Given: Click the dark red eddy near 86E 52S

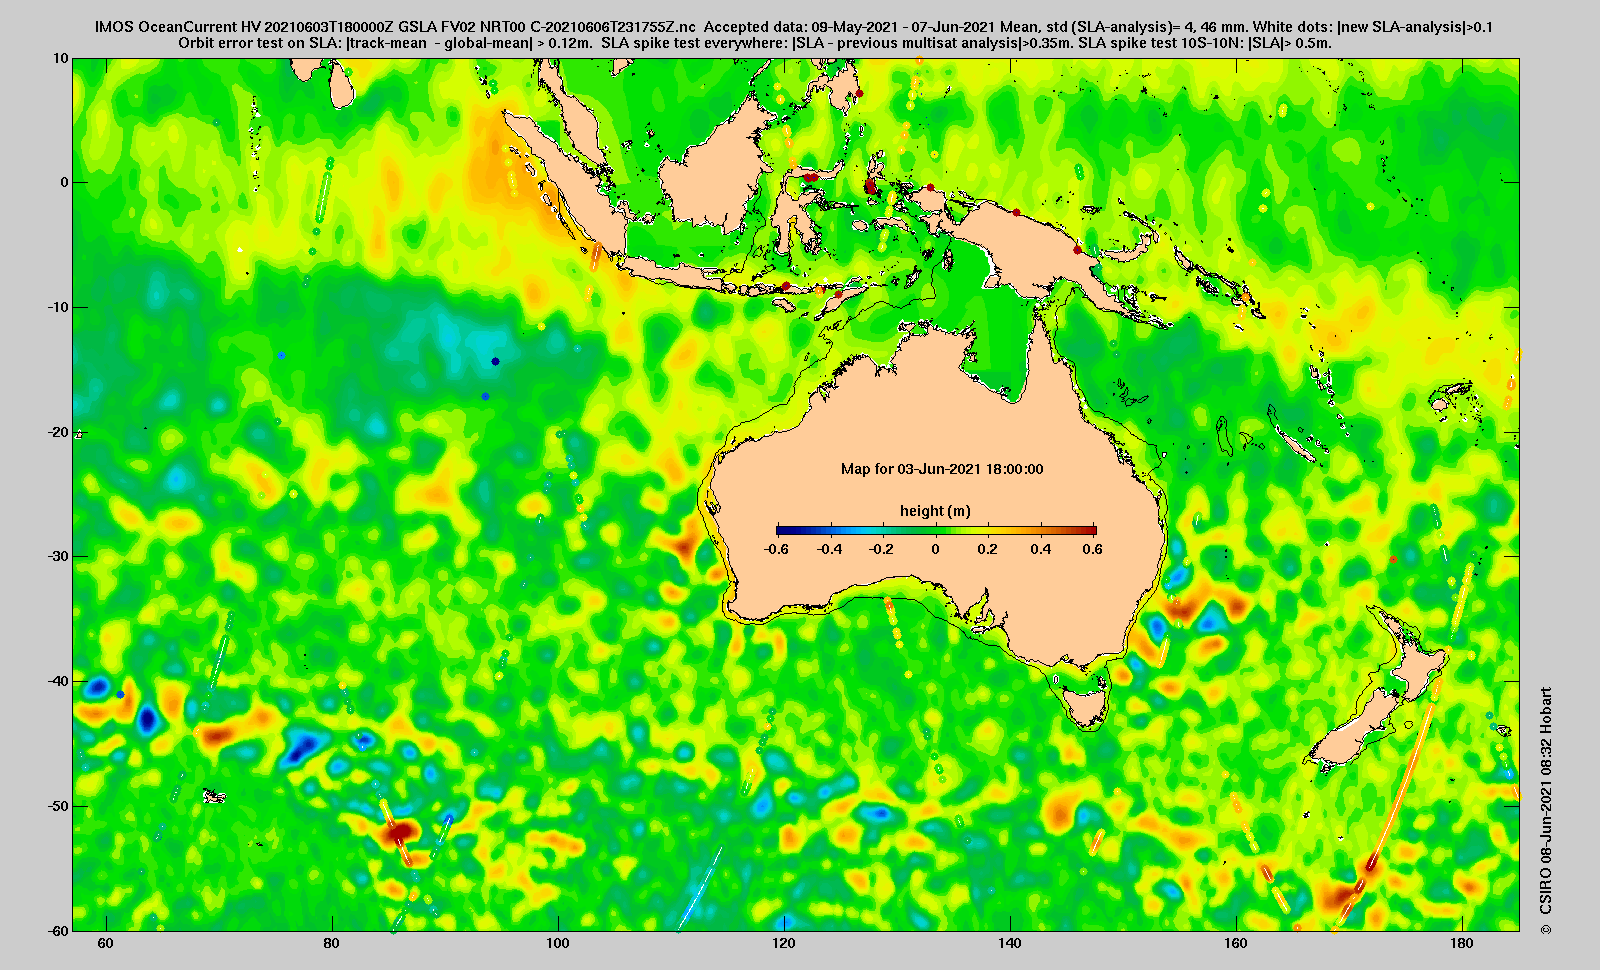Looking at the screenshot, I should pyautogui.click(x=399, y=830).
